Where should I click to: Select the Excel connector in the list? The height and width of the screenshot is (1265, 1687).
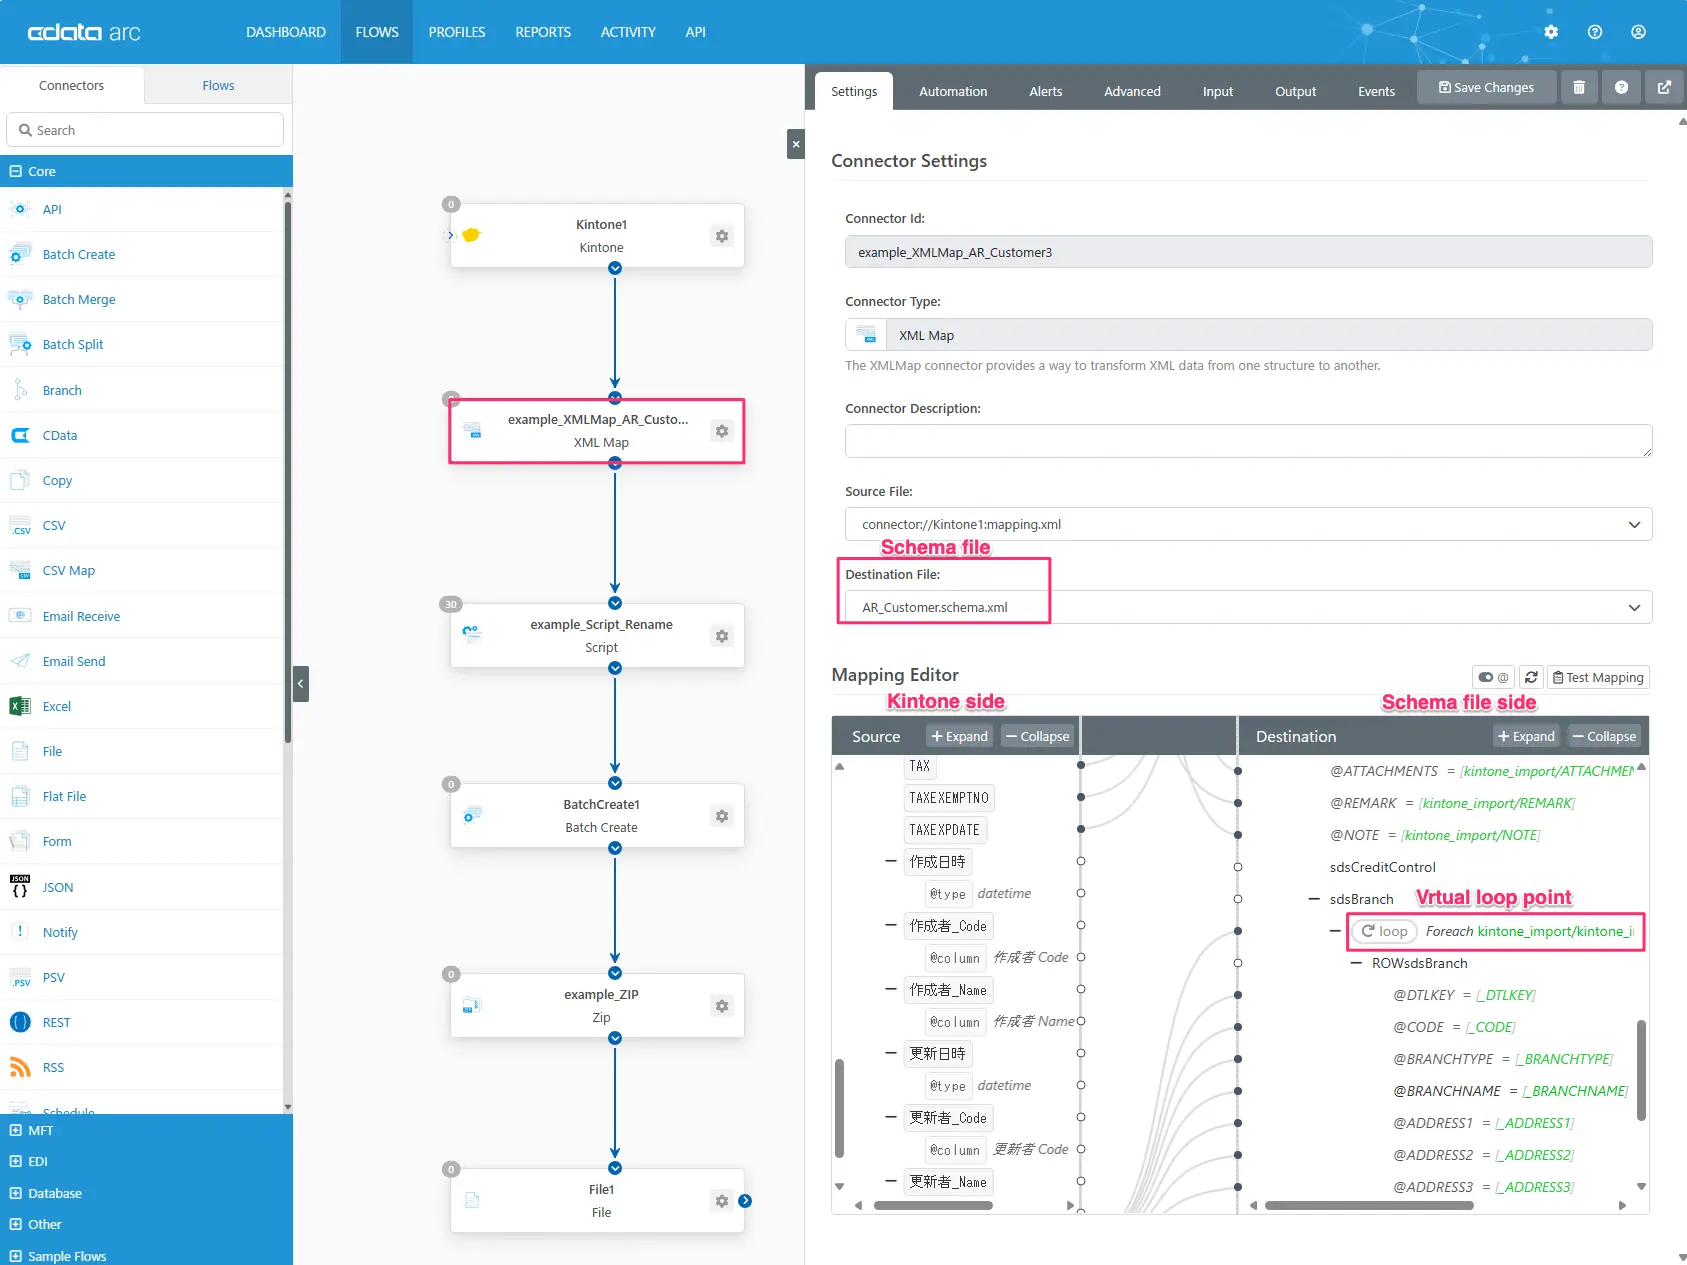[57, 706]
